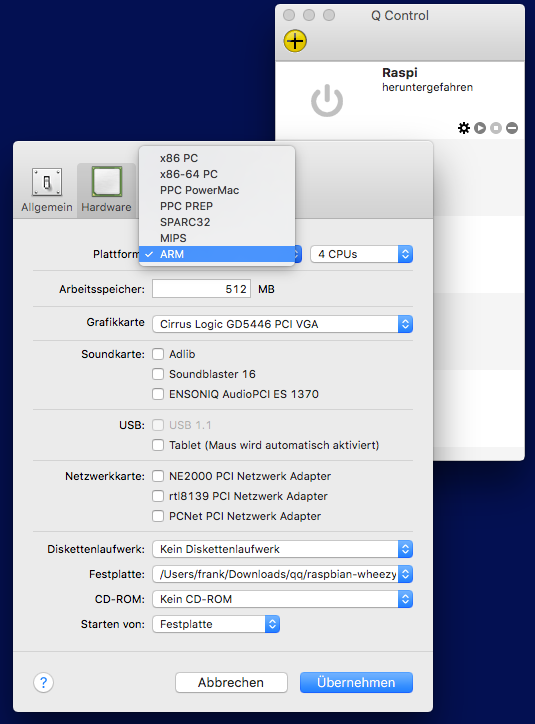Toggle Tablet USB option checkbox
The image size is (535, 724).
158,445
